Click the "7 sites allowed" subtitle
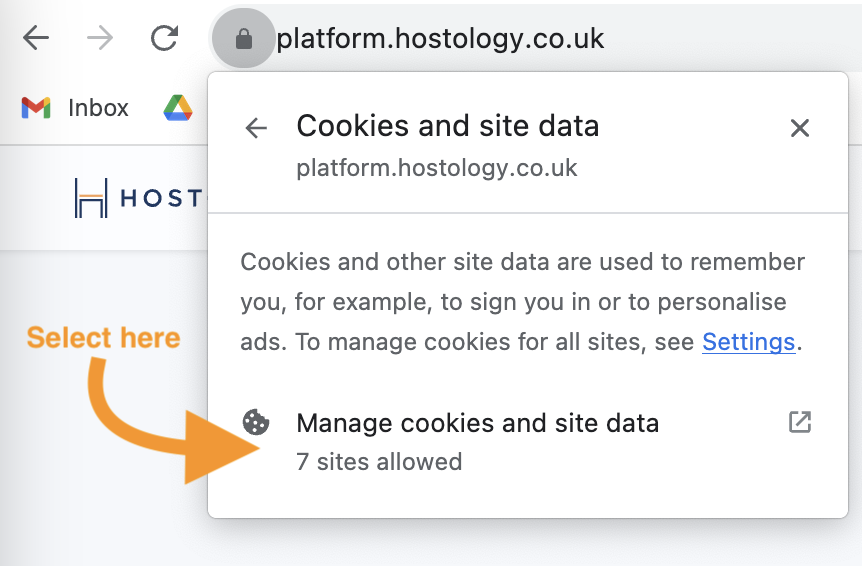The image size is (862, 566). pos(379,462)
